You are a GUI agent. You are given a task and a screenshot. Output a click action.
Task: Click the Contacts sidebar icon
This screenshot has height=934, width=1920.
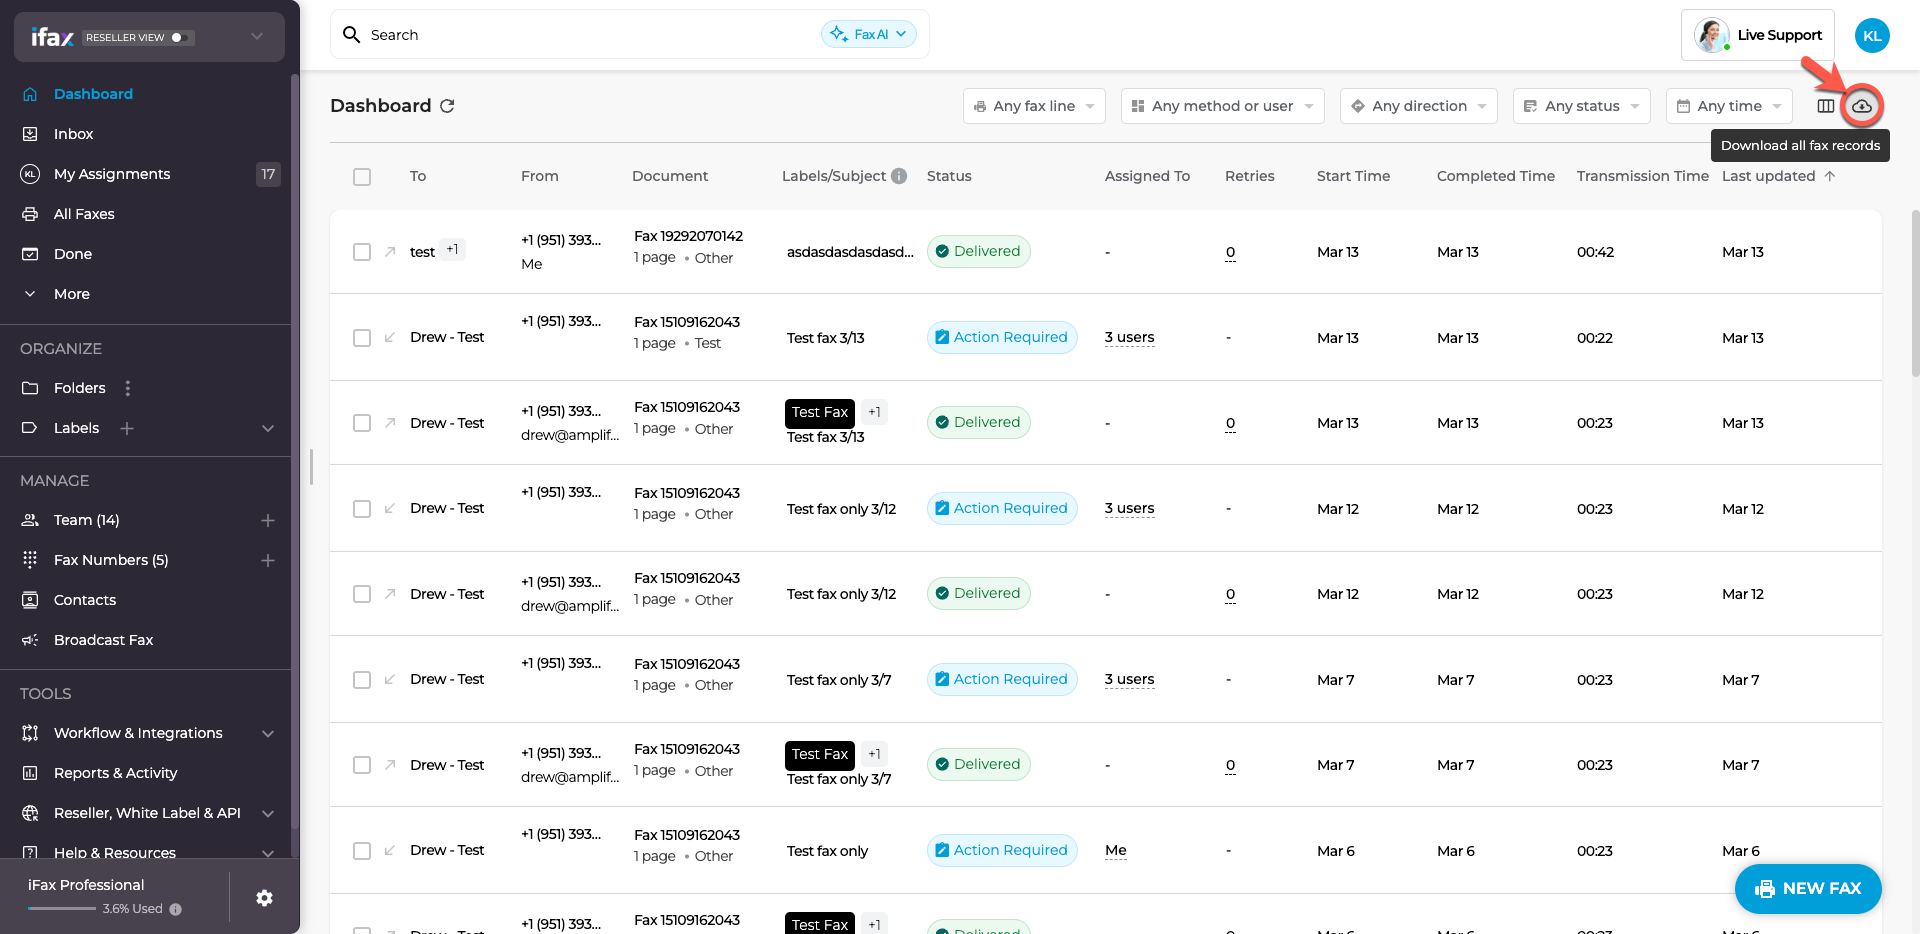pyautogui.click(x=30, y=600)
